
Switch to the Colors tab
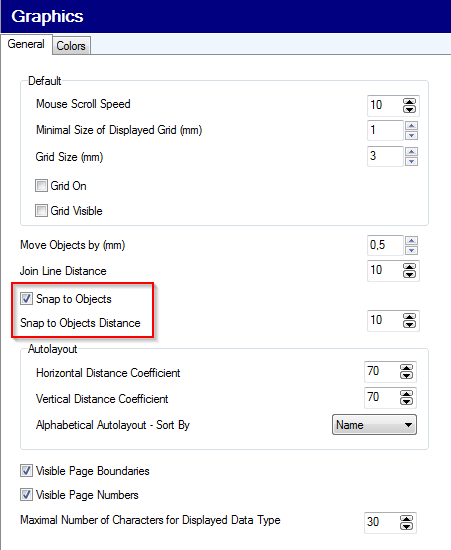(71, 46)
